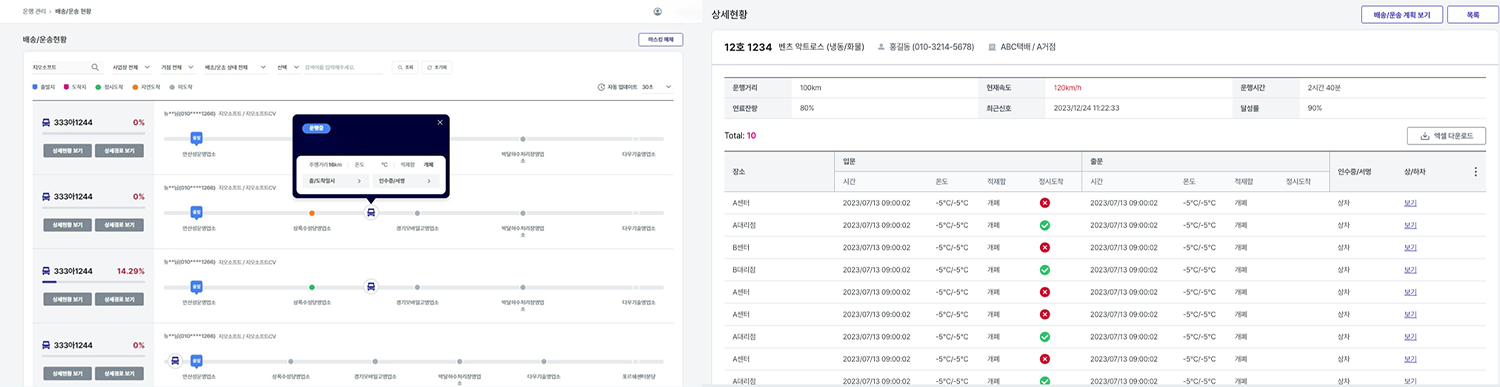The image size is (1500, 387).
Task: Click the 목록 button
Action: (1472, 15)
